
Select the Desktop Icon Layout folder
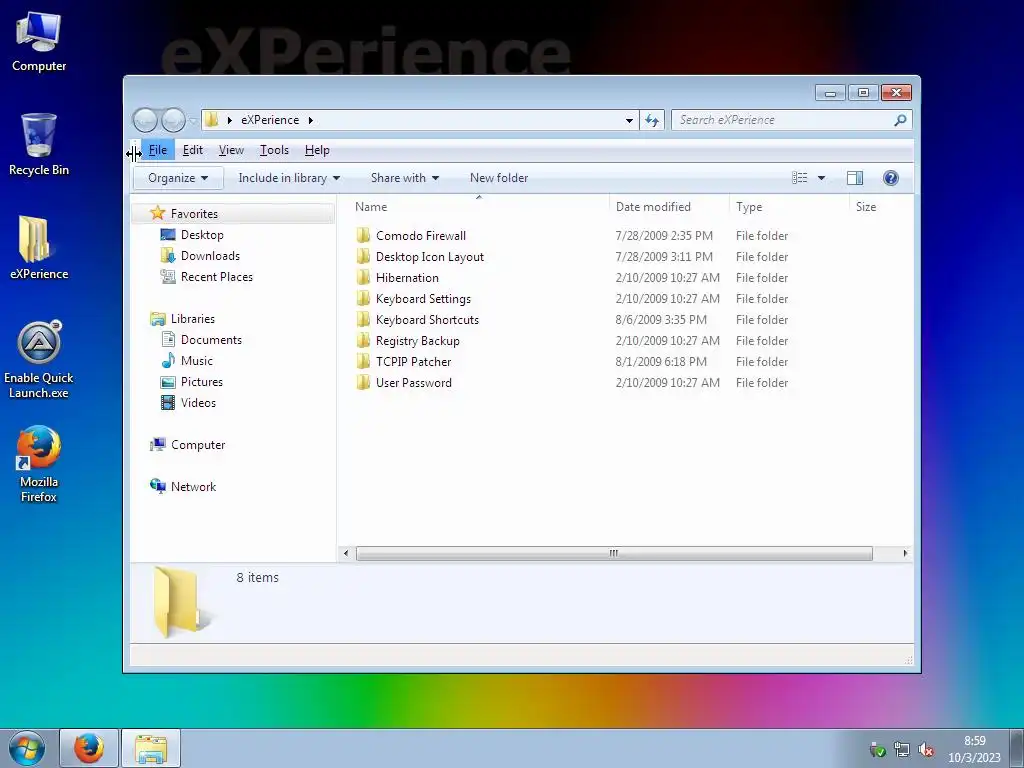pyautogui.click(x=430, y=257)
